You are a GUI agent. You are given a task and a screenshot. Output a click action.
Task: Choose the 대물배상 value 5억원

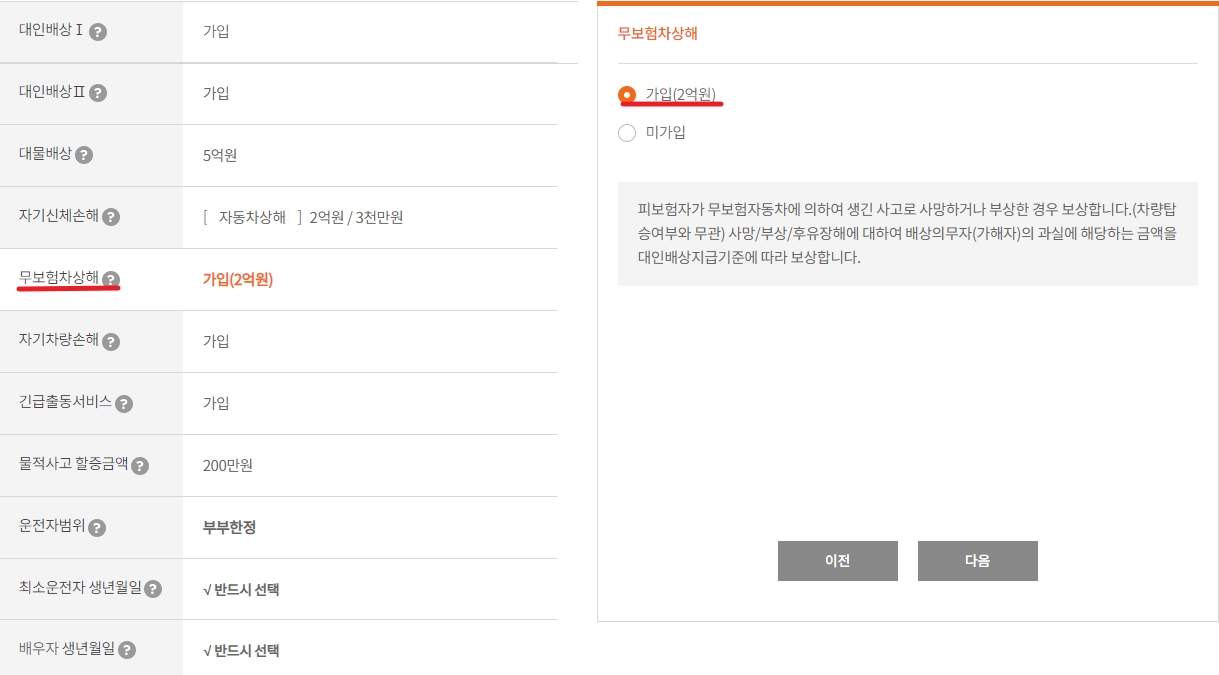point(220,155)
